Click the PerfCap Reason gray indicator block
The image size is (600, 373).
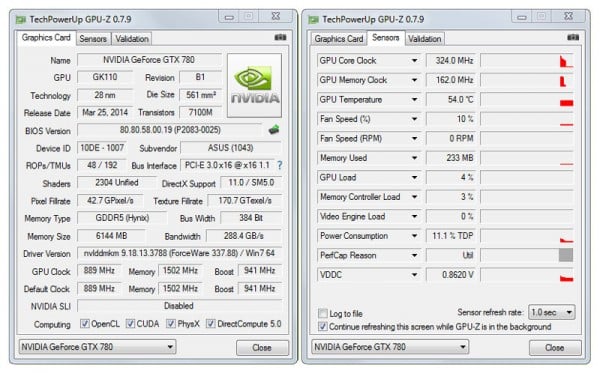coord(566,255)
